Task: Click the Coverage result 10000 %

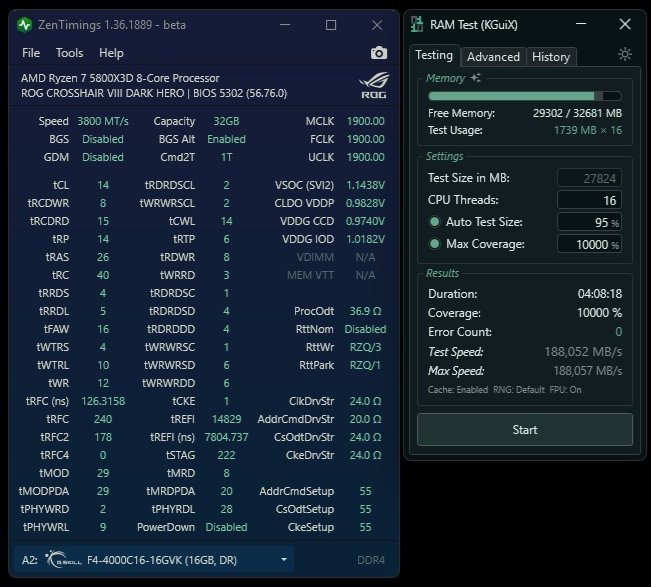Action: [x=600, y=313]
